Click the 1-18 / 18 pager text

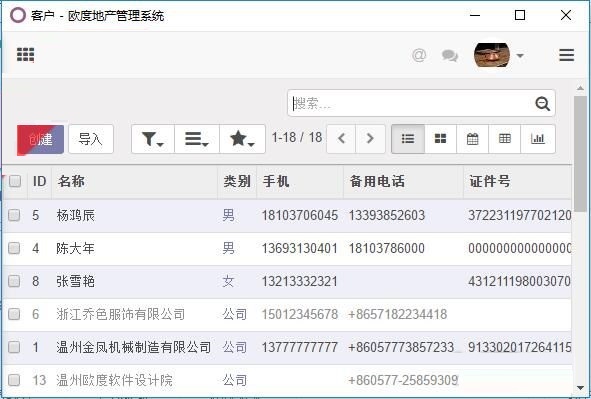pyautogui.click(x=297, y=138)
